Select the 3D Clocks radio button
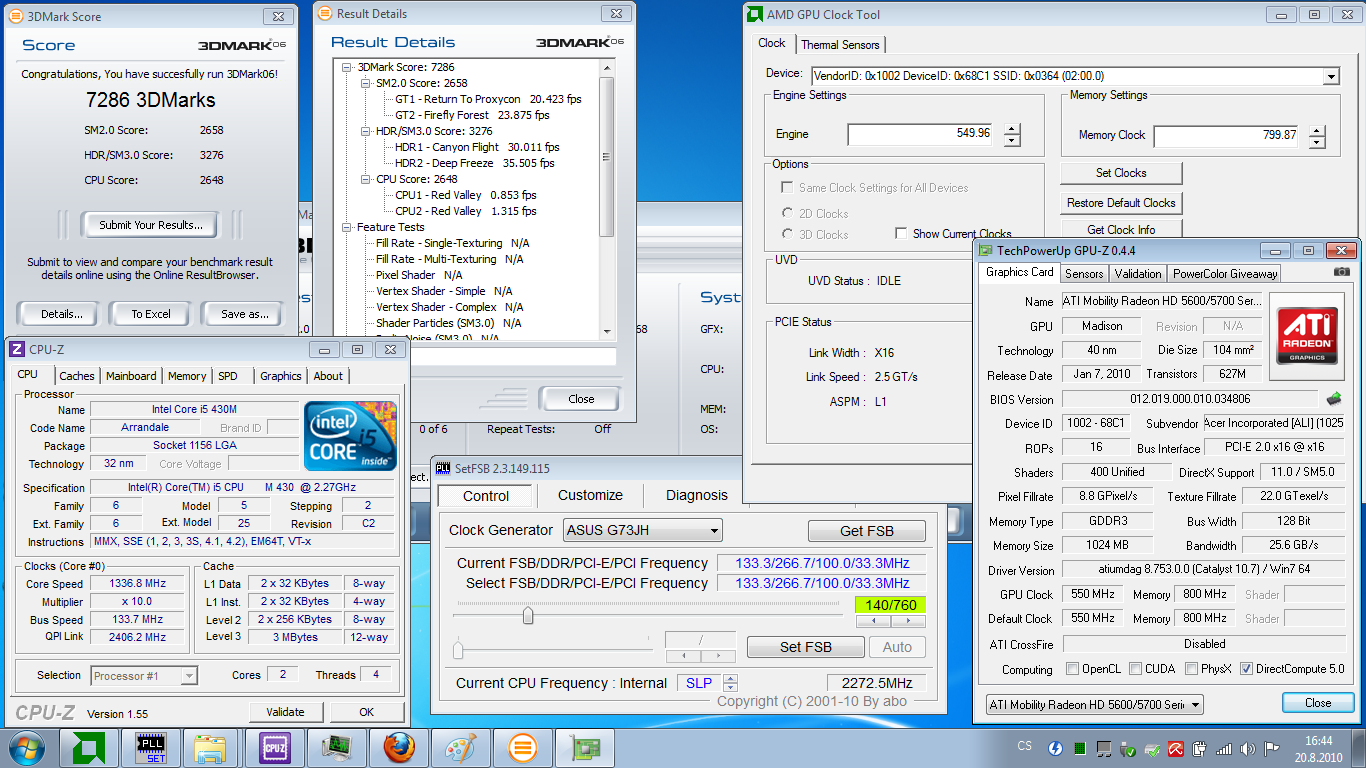 (x=788, y=234)
